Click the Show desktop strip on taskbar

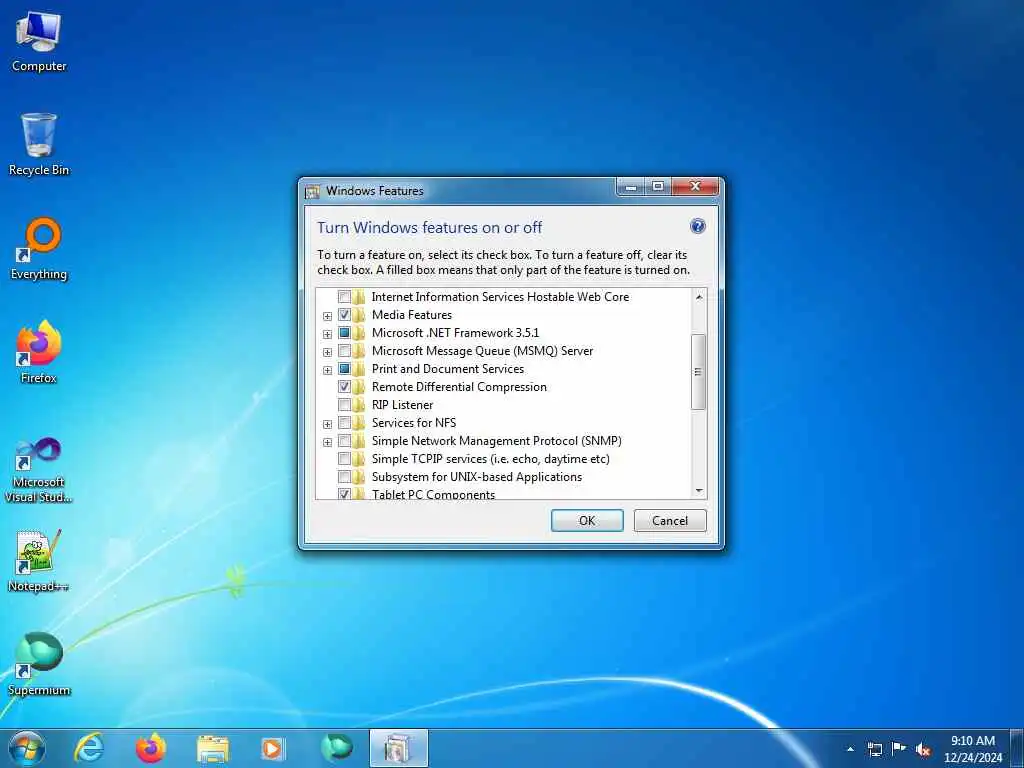1019,749
